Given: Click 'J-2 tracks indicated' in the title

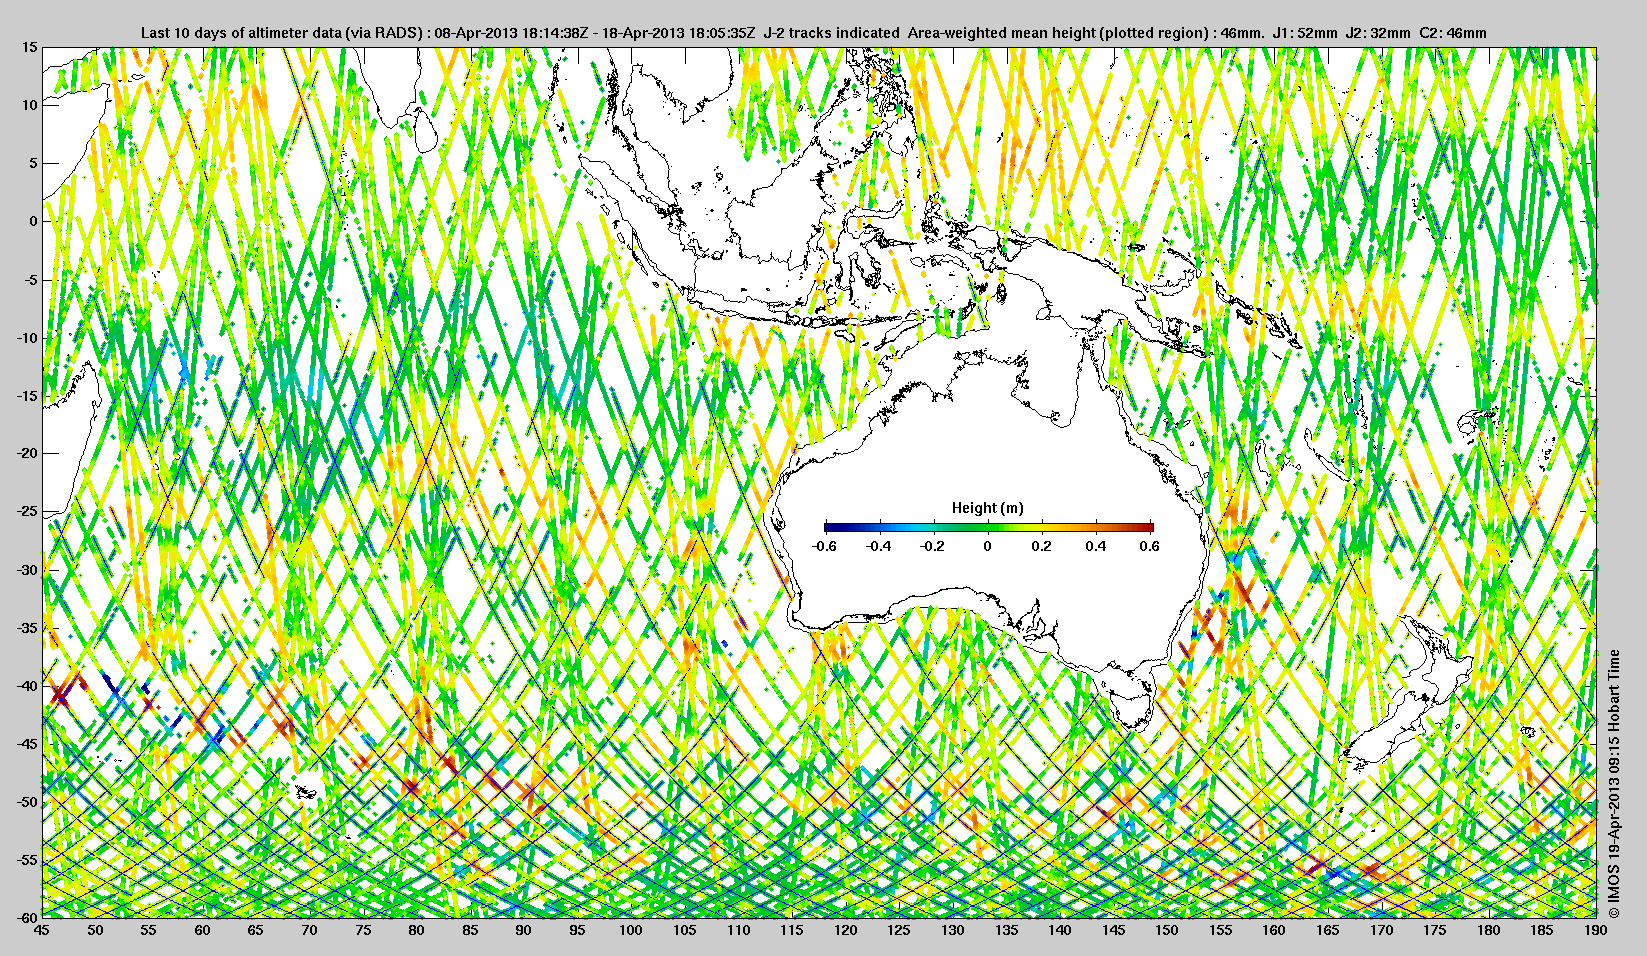Looking at the screenshot, I should coord(831,33).
